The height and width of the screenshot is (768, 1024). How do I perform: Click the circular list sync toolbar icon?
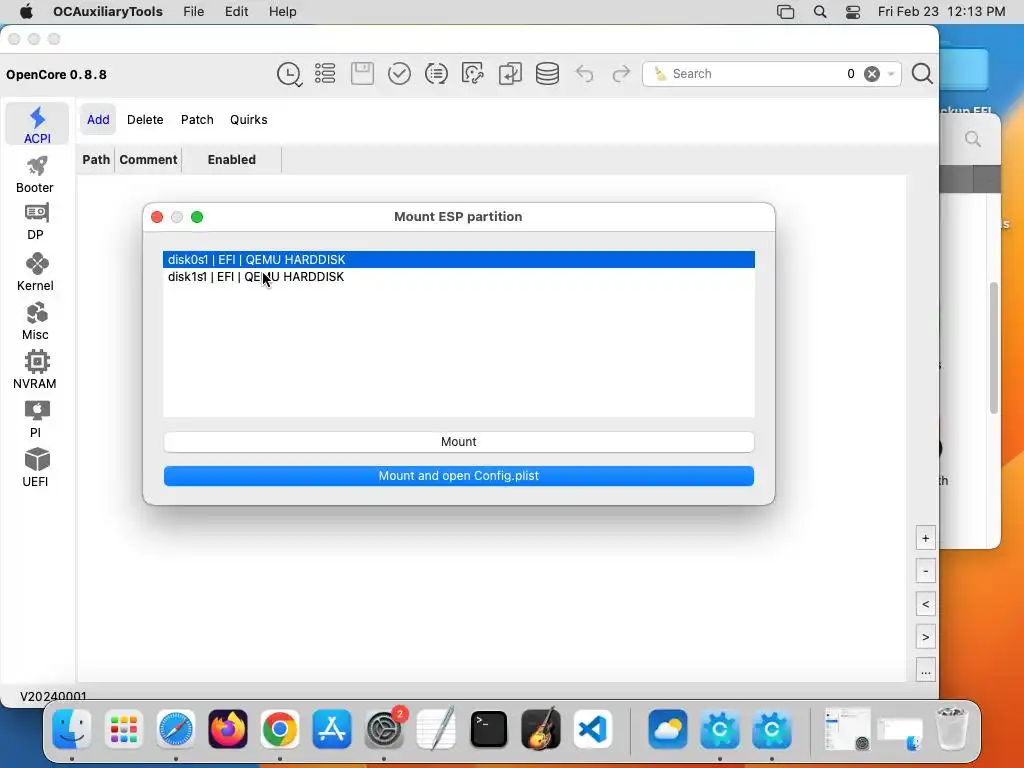tap(436, 74)
